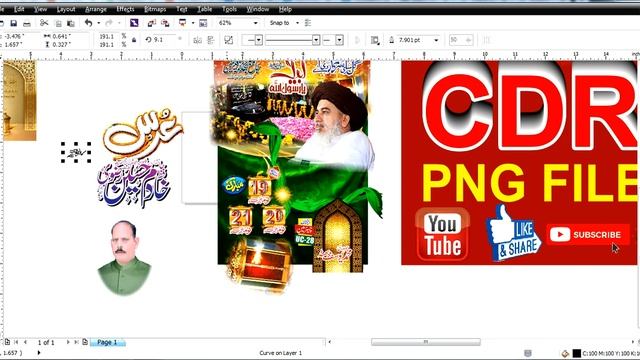Open the Arrange menu
This screenshot has width=640, height=360.
(96, 9)
